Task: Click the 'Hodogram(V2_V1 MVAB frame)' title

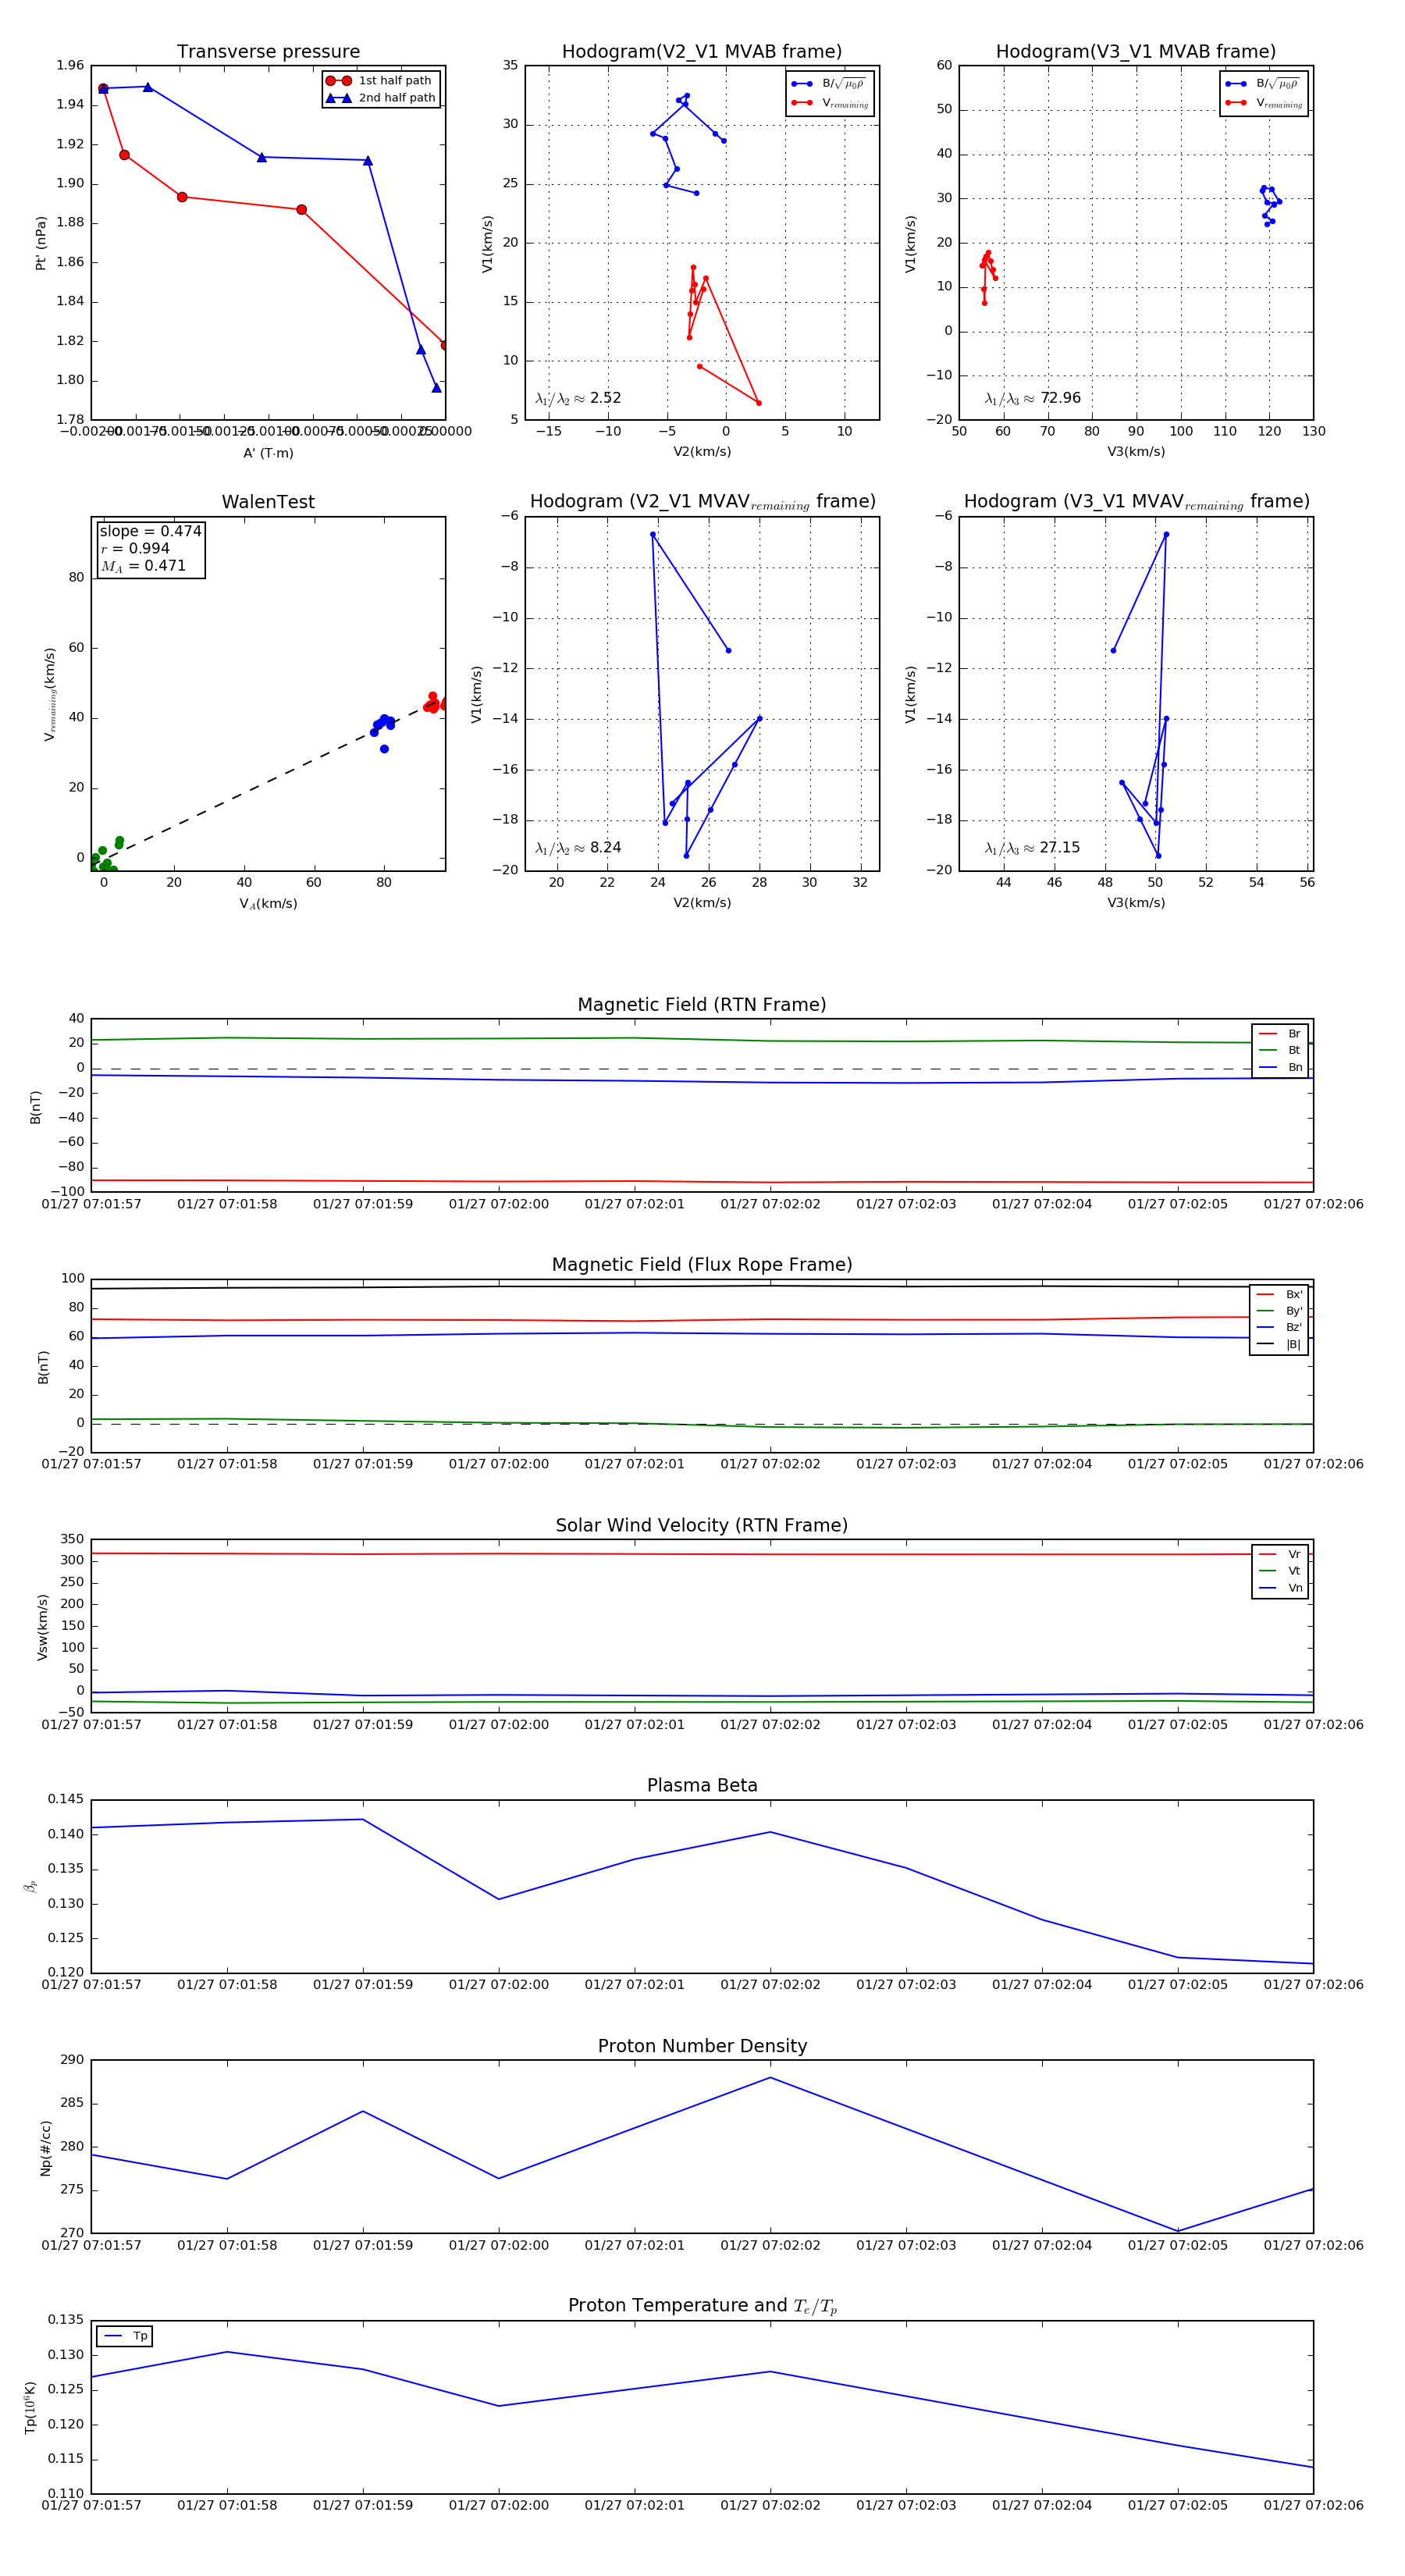Action: [702, 52]
